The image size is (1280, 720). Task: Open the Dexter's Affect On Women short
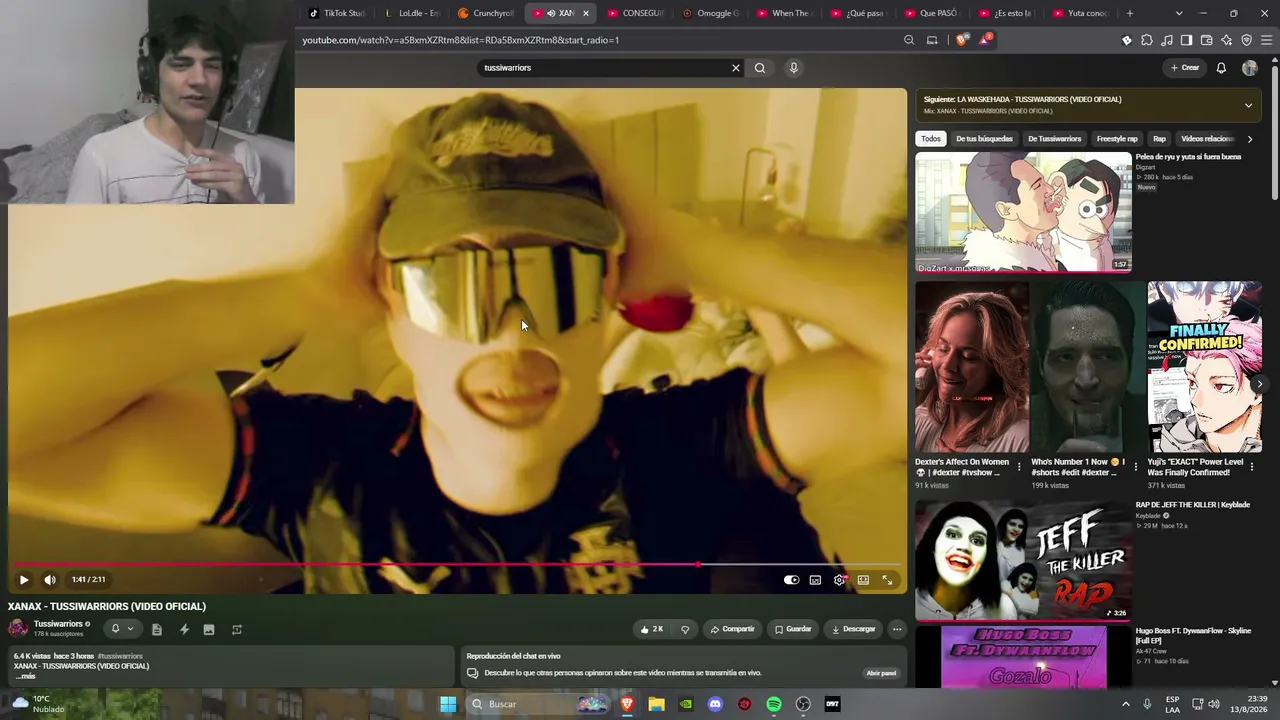(972, 368)
